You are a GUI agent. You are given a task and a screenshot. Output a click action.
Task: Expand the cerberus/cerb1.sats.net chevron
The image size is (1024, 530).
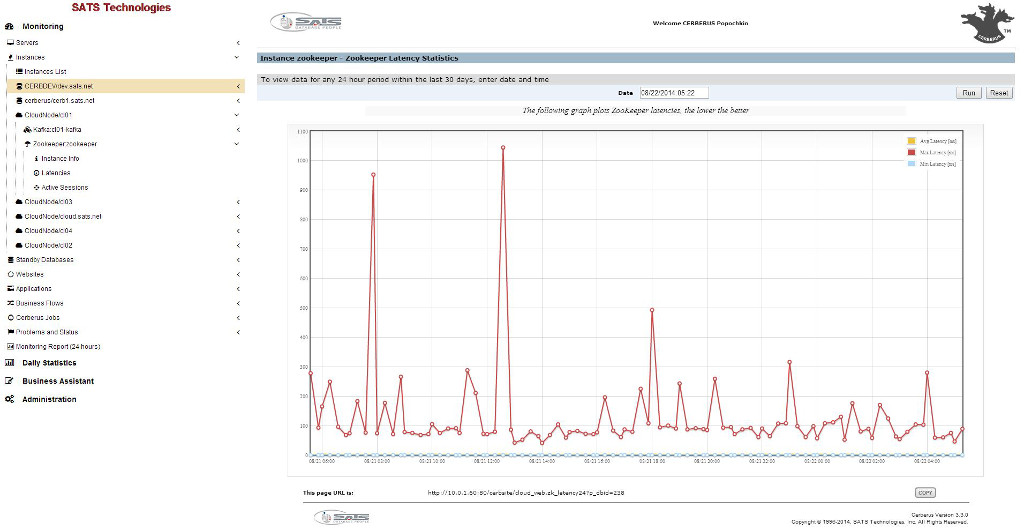tap(238, 101)
